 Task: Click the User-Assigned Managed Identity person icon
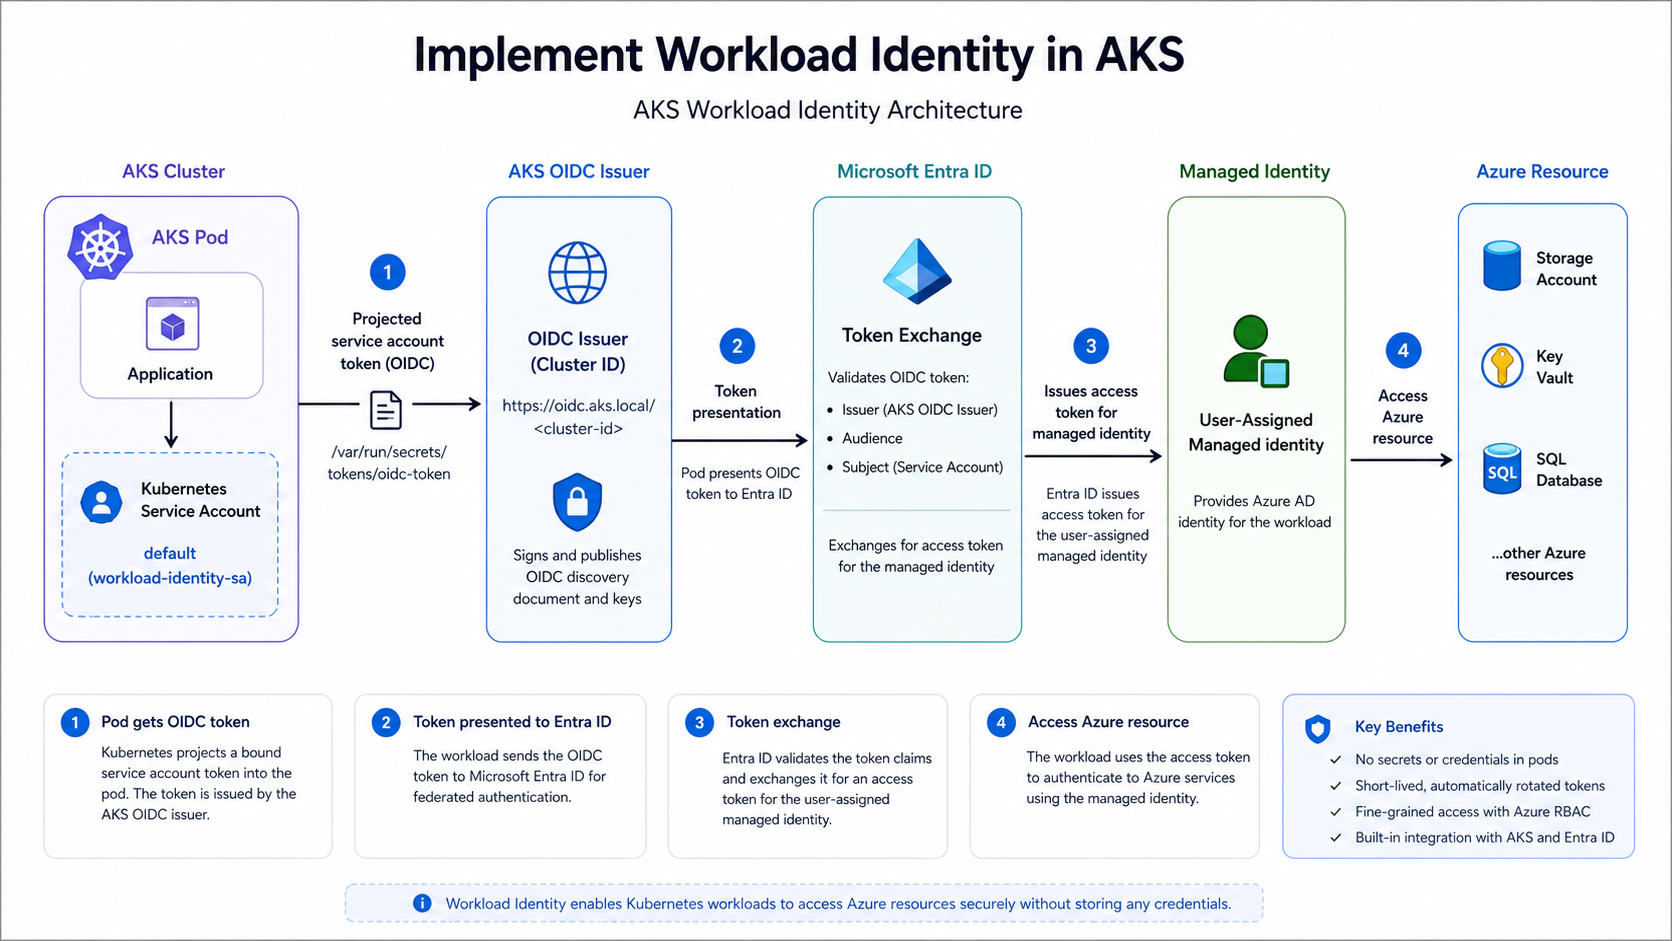[x=1256, y=351]
